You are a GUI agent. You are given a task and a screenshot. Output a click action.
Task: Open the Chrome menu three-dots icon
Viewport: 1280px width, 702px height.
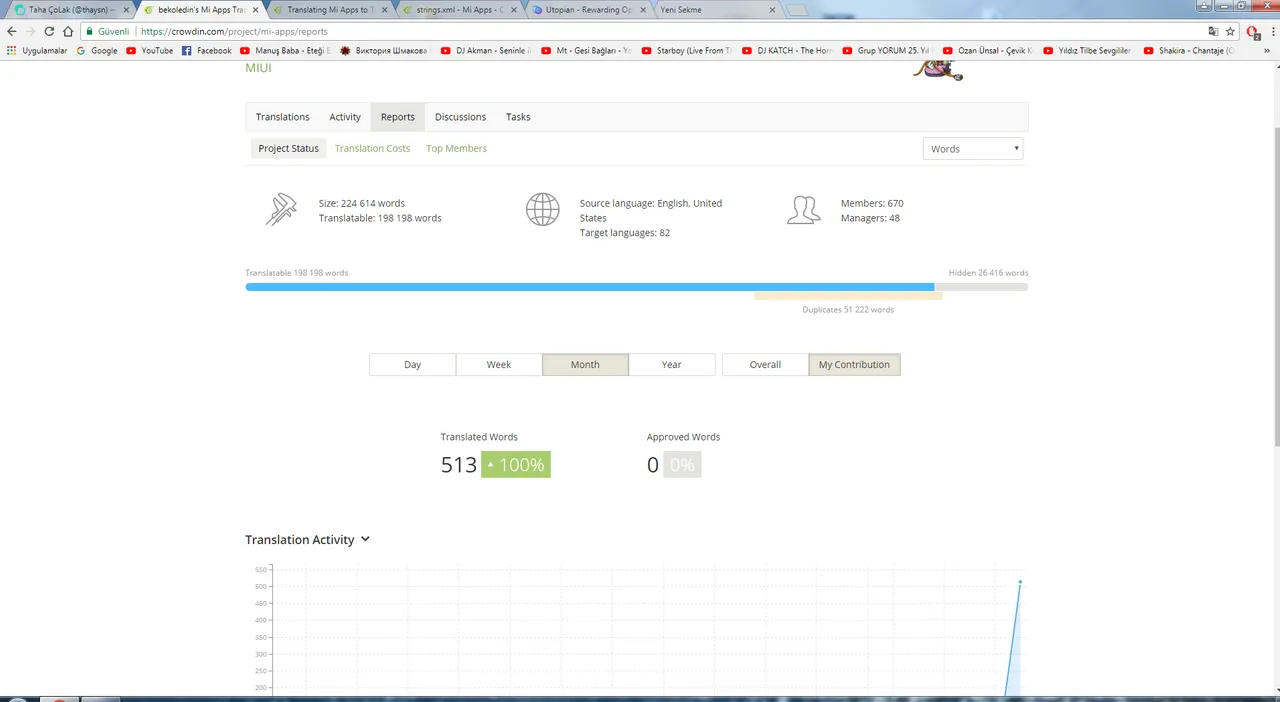tap(1271, 31)
